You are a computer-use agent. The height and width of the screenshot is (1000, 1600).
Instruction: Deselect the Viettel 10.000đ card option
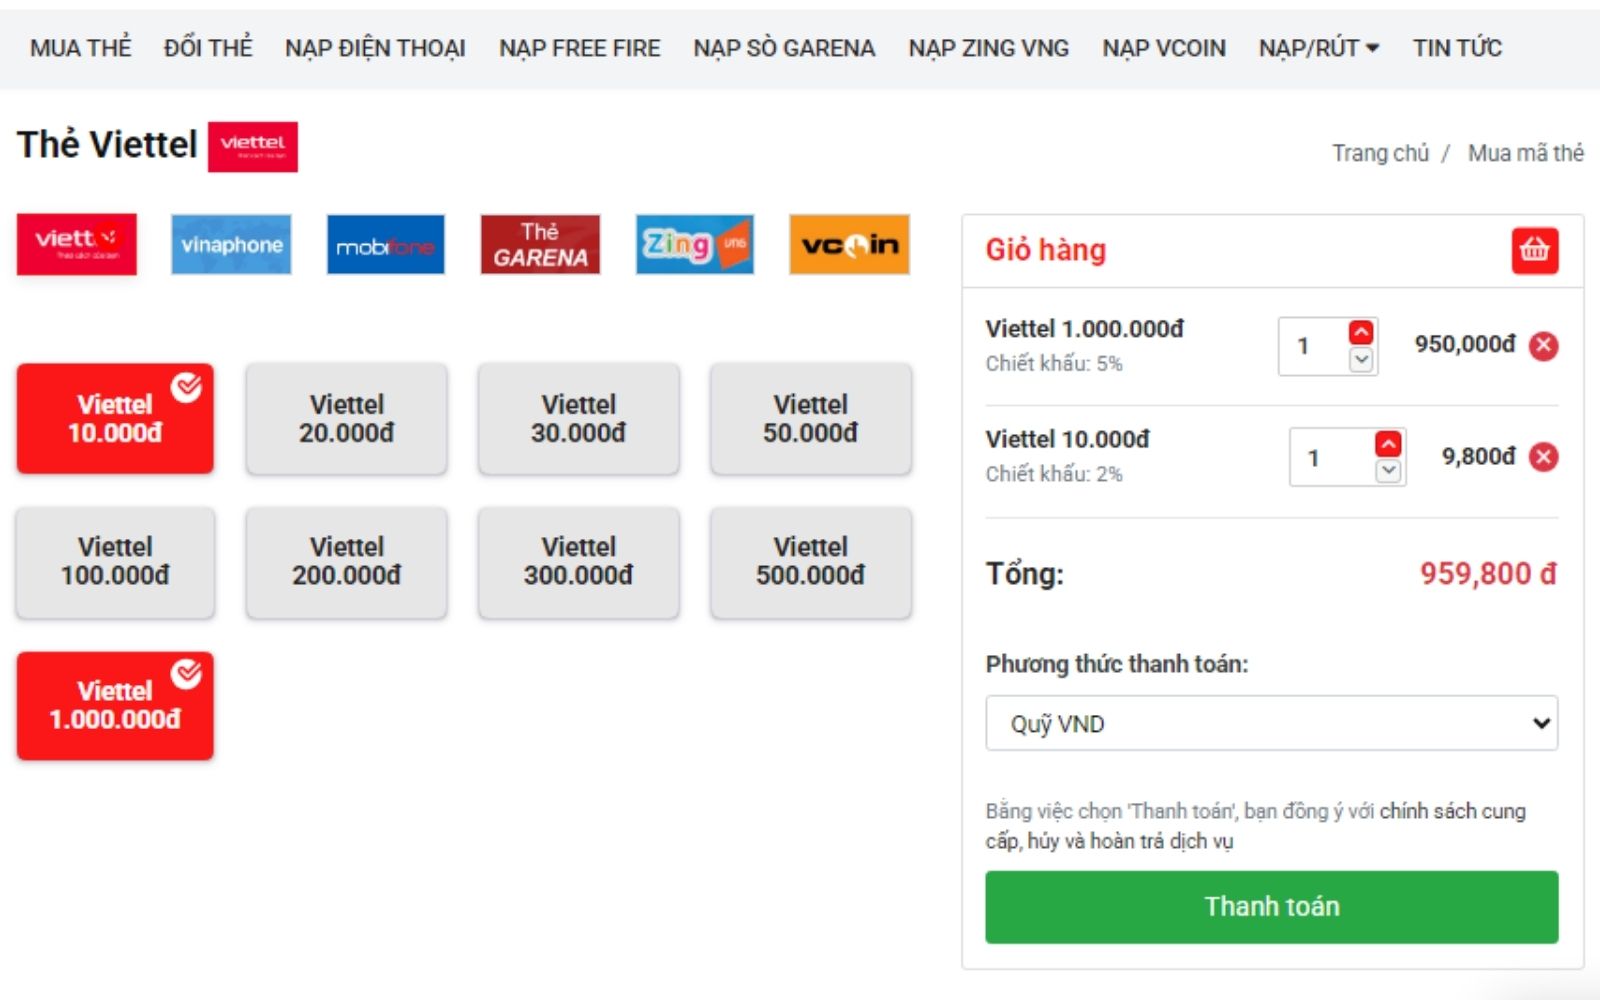coord(115,418)
